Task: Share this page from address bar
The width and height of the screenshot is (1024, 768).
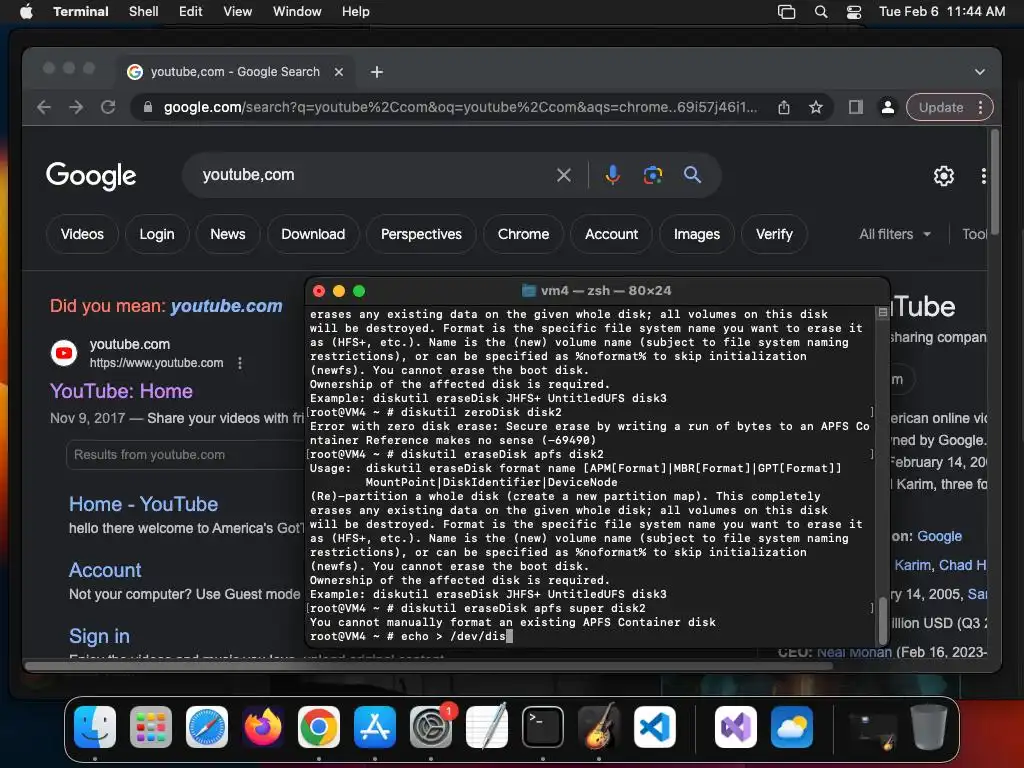Action: (x=784, y=107)
